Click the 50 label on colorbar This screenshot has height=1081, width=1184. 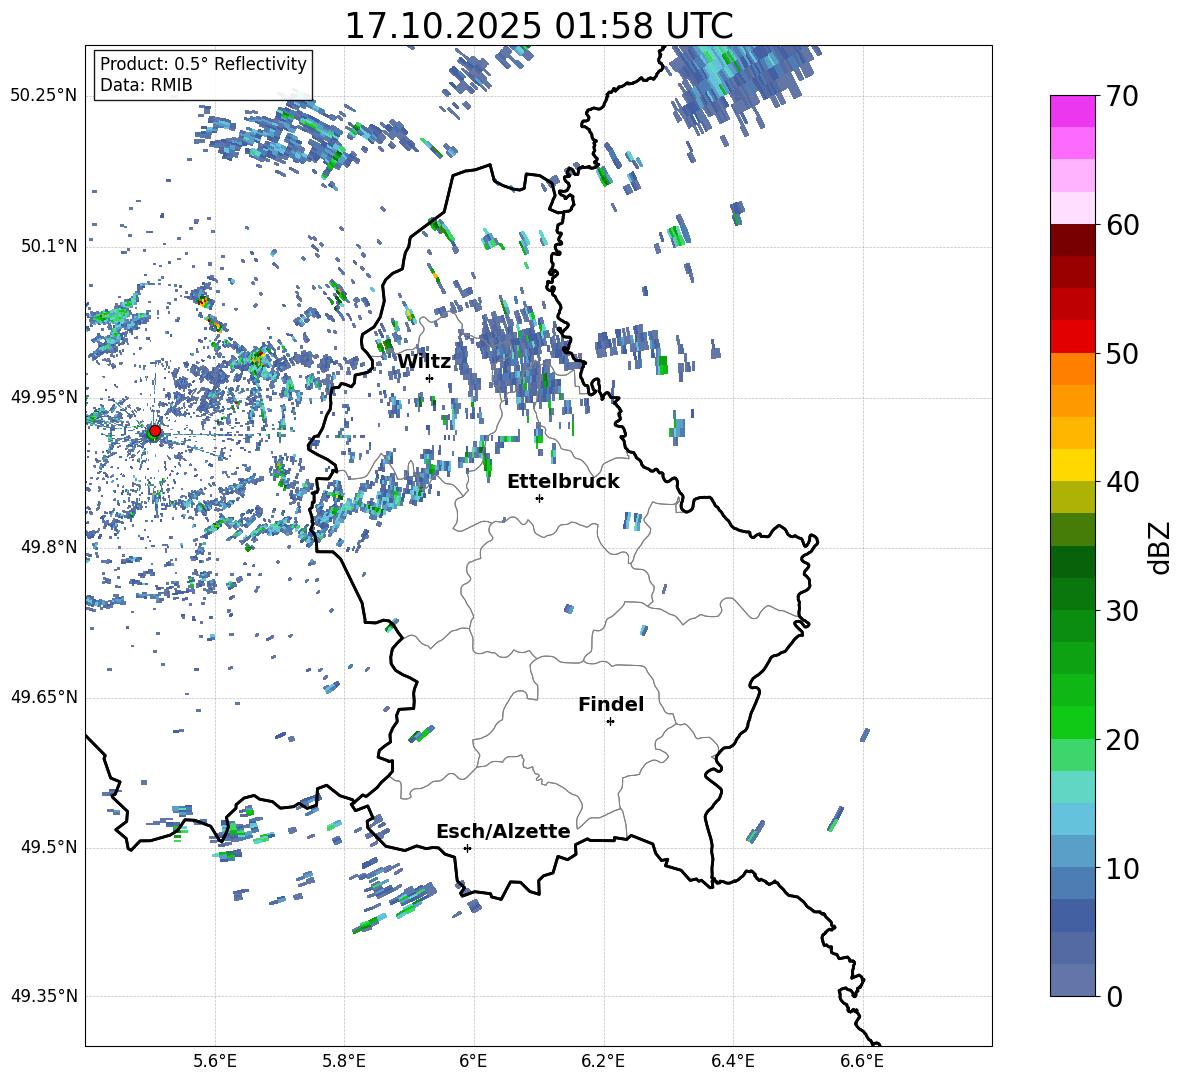[x=1122, y=353]
